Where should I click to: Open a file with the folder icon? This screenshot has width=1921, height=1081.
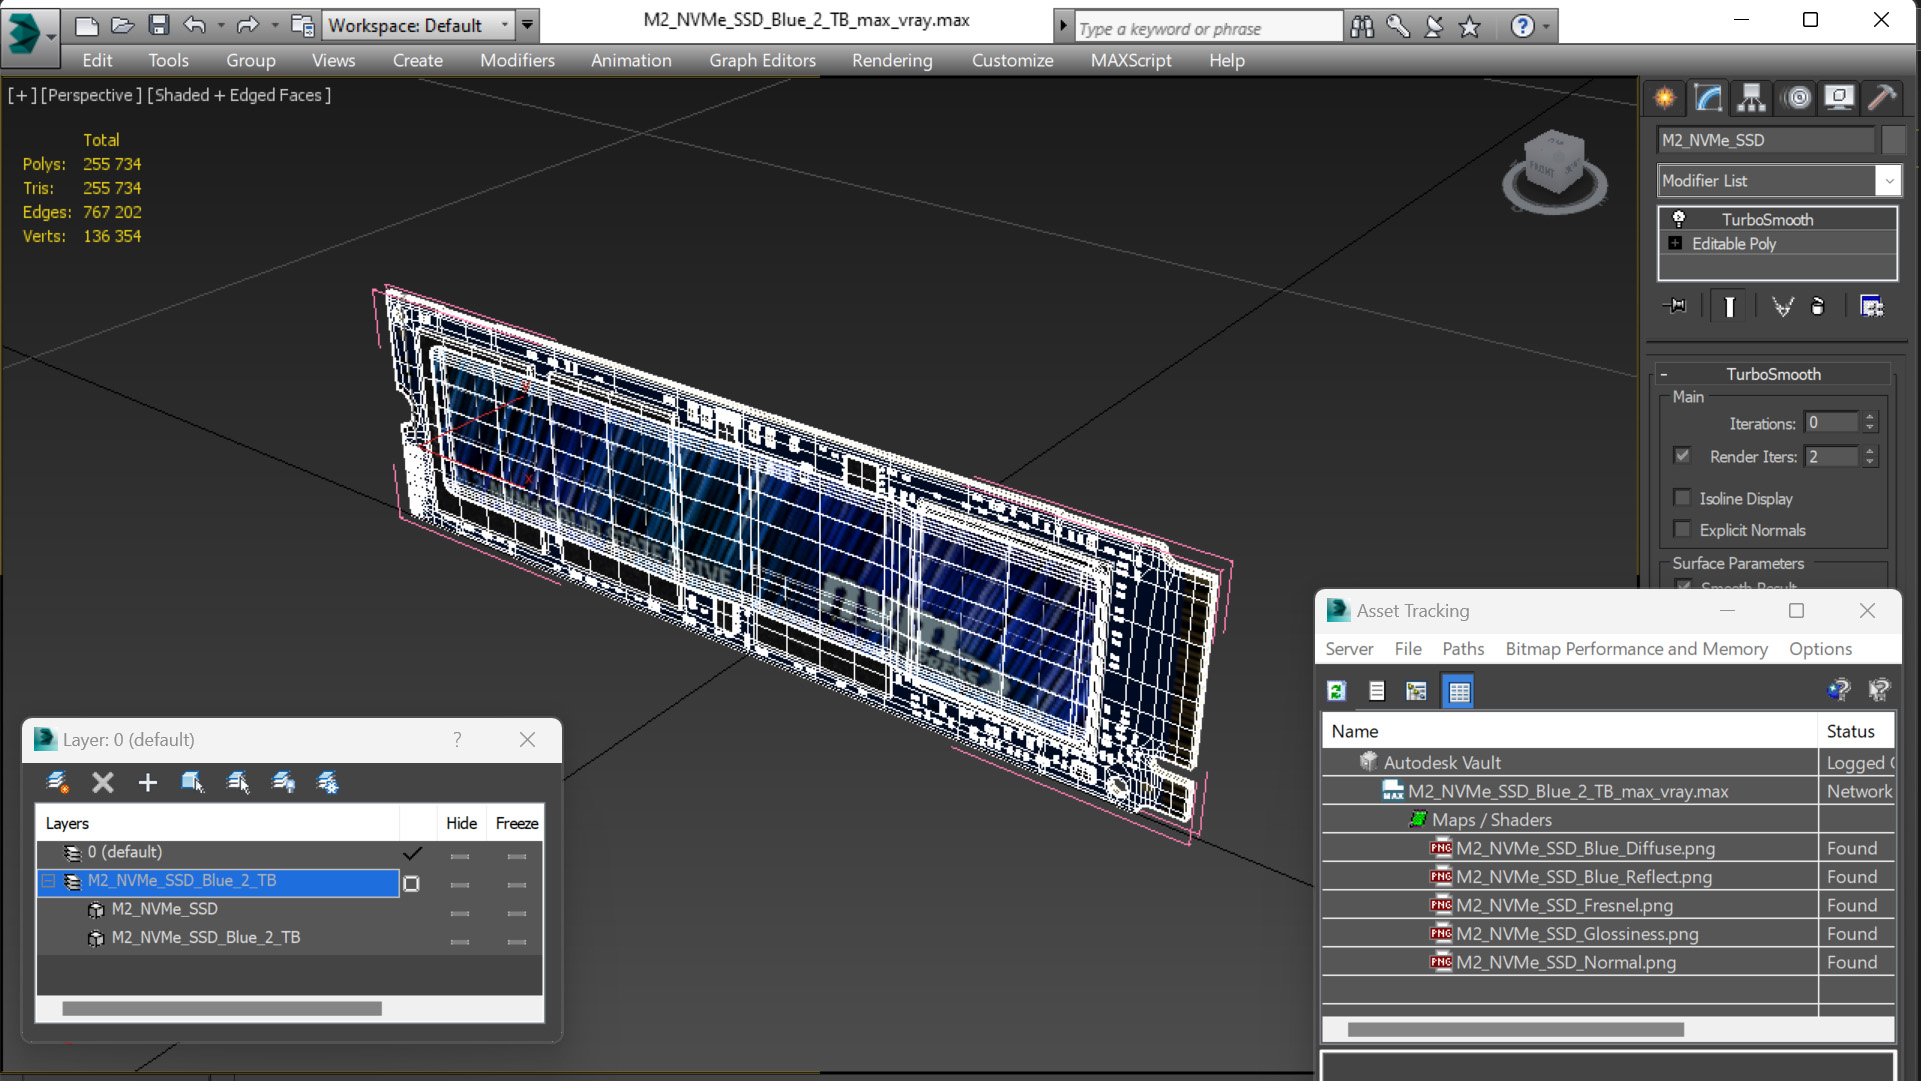[x=123, y=25]
